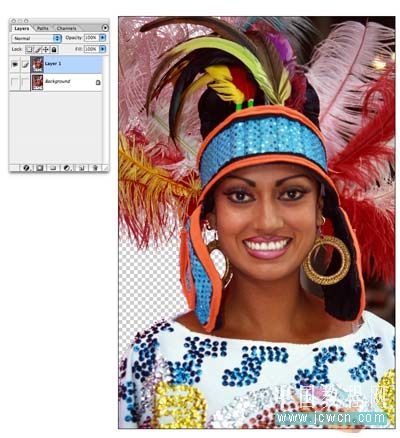Click lock image pixels brush icon
Screen dimensions: 400x438
38,49
